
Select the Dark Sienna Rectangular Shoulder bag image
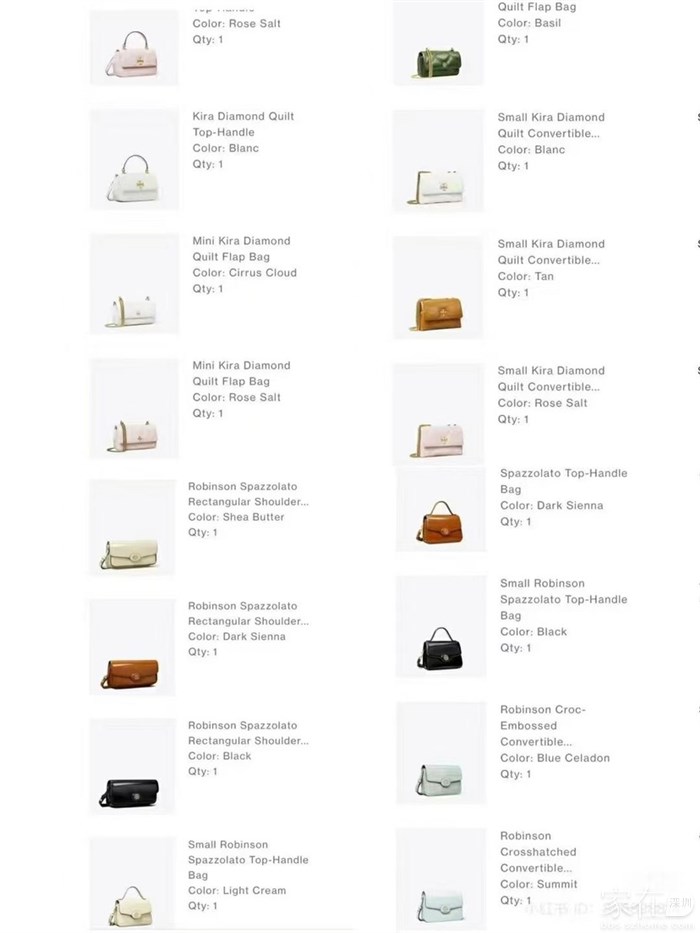[132, 647]
